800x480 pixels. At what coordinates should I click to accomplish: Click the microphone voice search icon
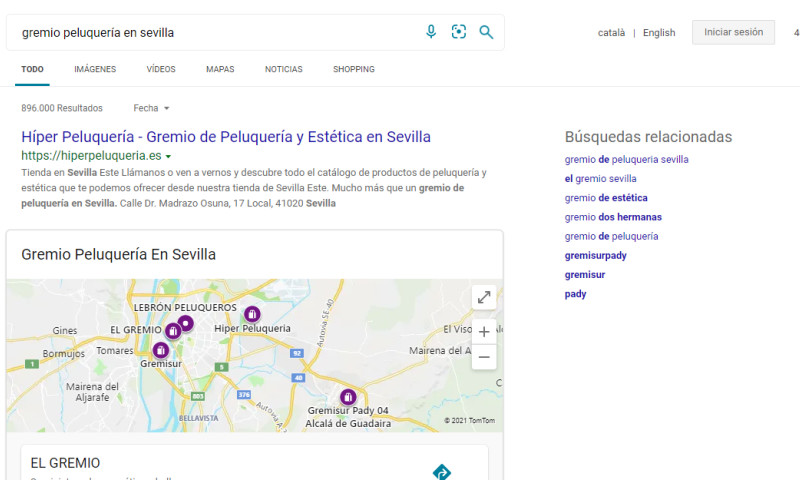pyautogui.click(x=431, y=32)
